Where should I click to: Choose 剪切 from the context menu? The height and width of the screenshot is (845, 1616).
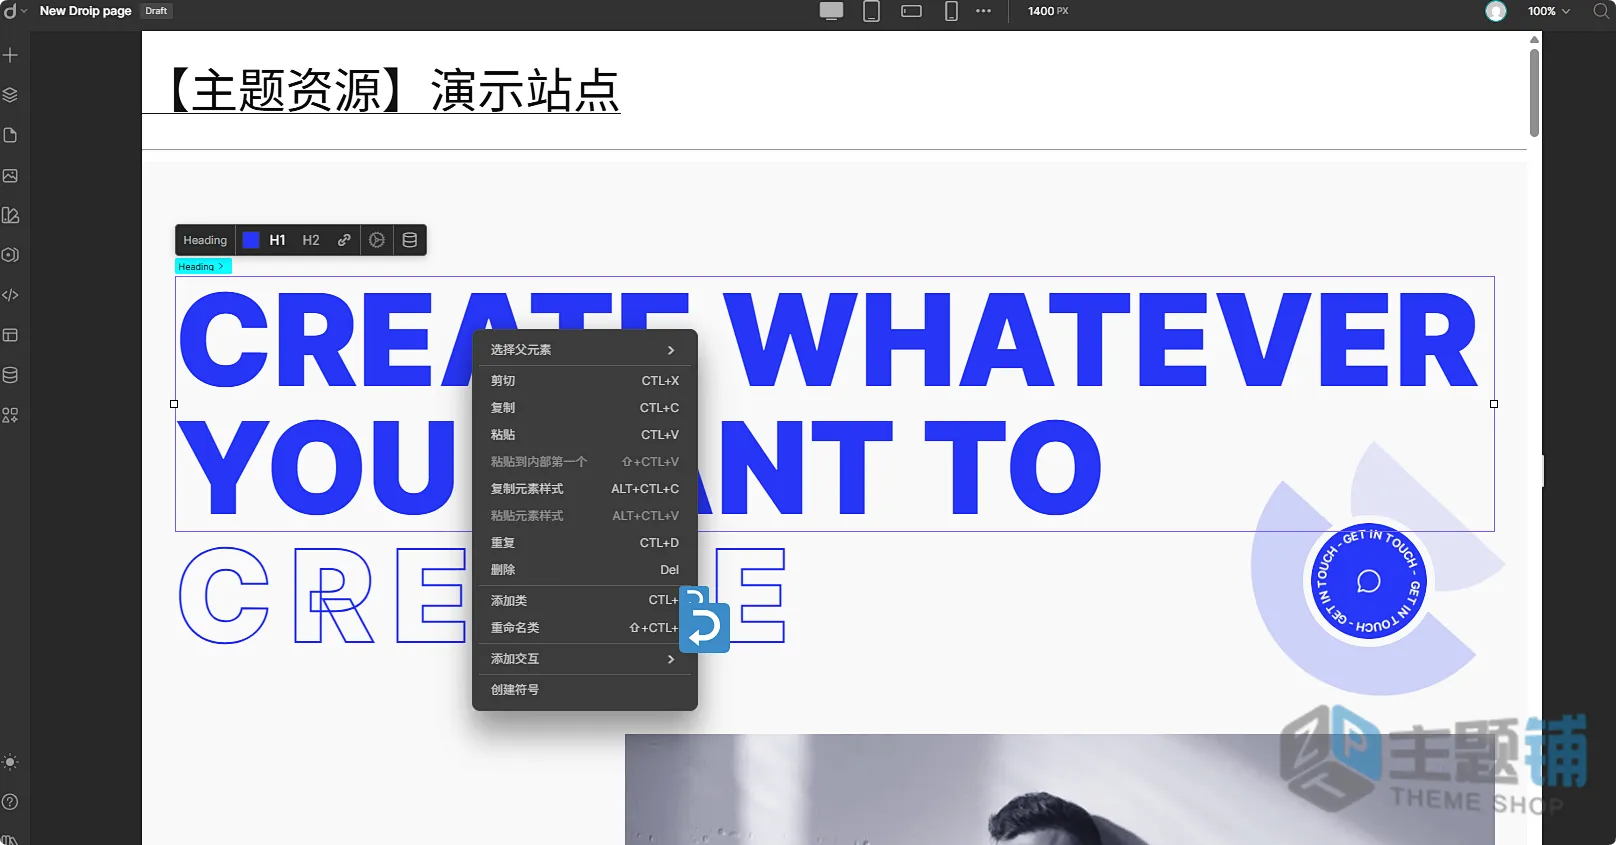pos(584,381)
